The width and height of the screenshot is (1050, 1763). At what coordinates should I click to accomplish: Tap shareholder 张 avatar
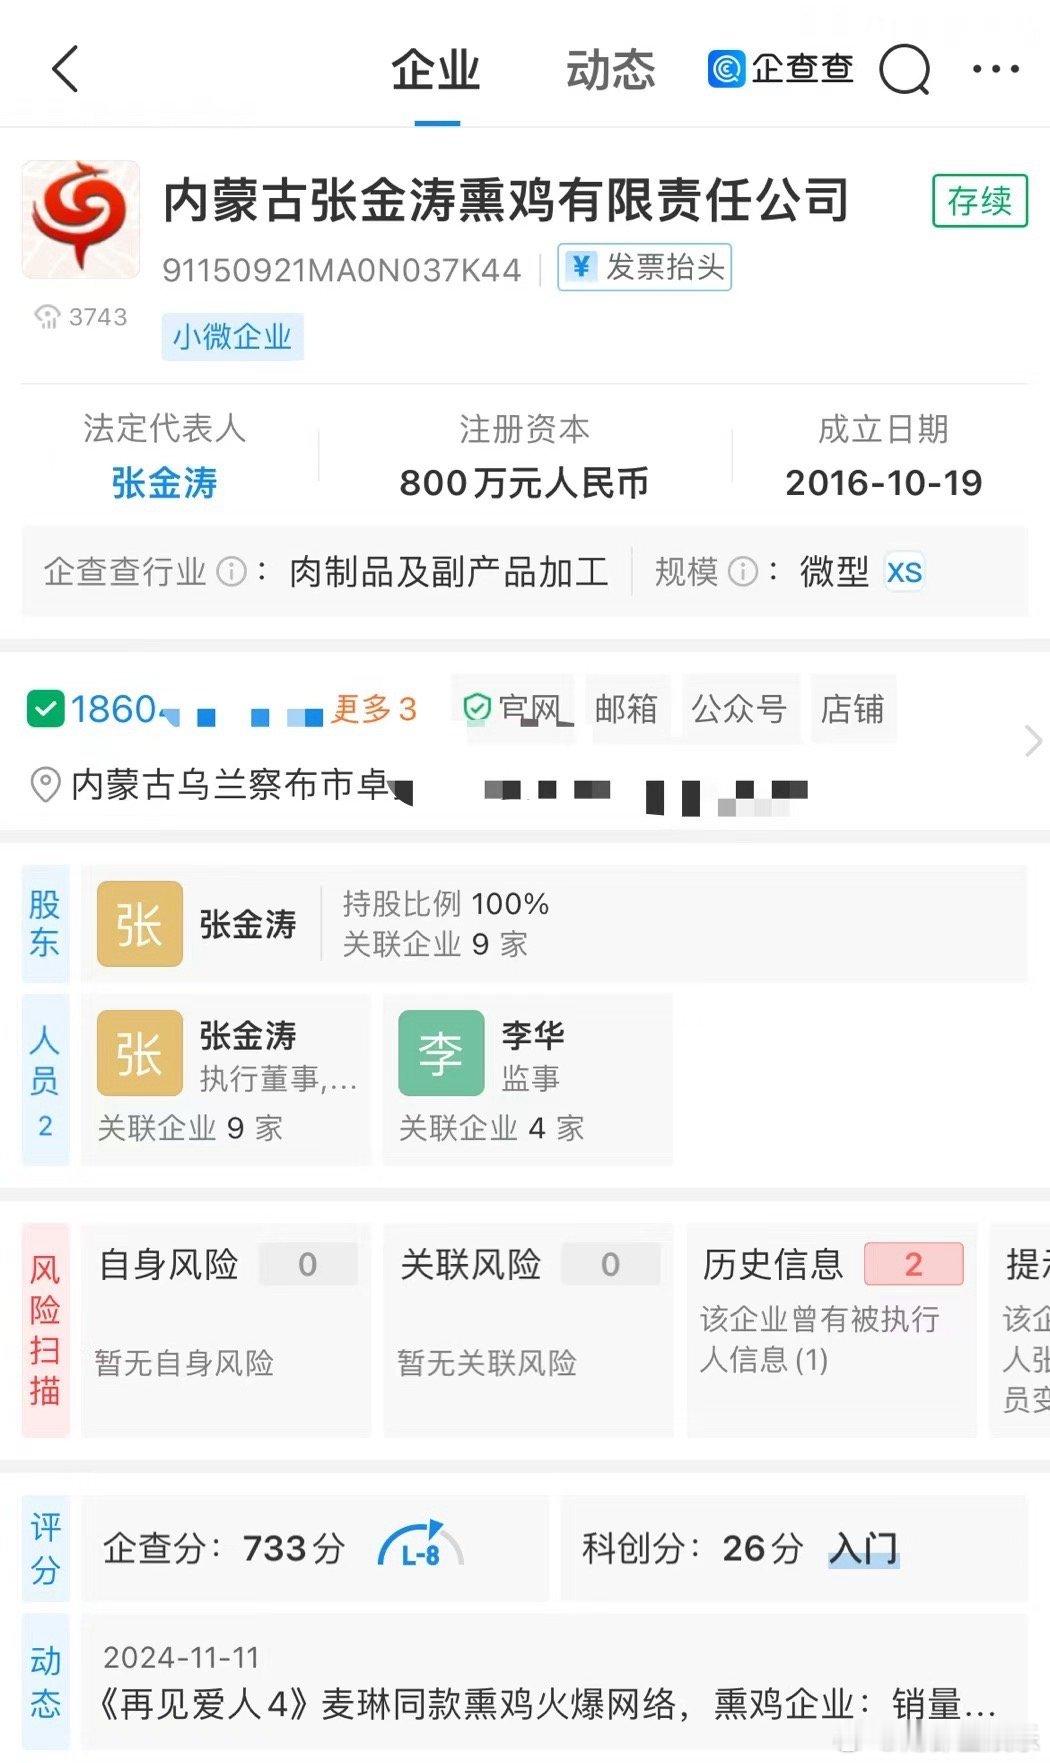click(140, 924)
